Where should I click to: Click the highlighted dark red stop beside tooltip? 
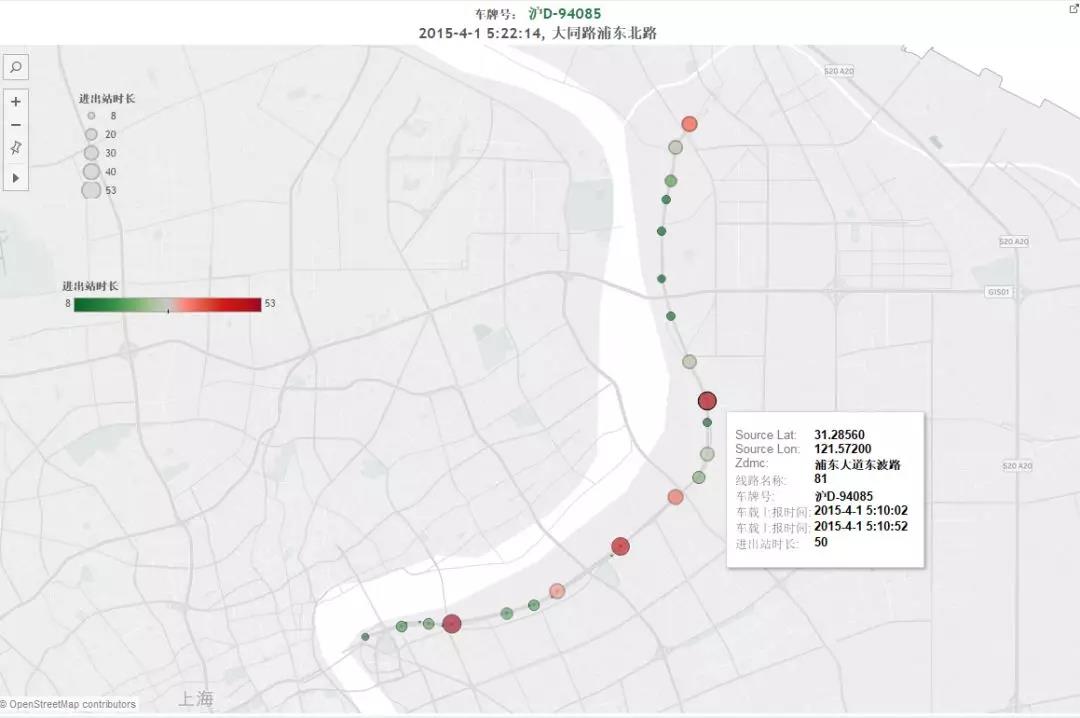[x=707, y=401]
